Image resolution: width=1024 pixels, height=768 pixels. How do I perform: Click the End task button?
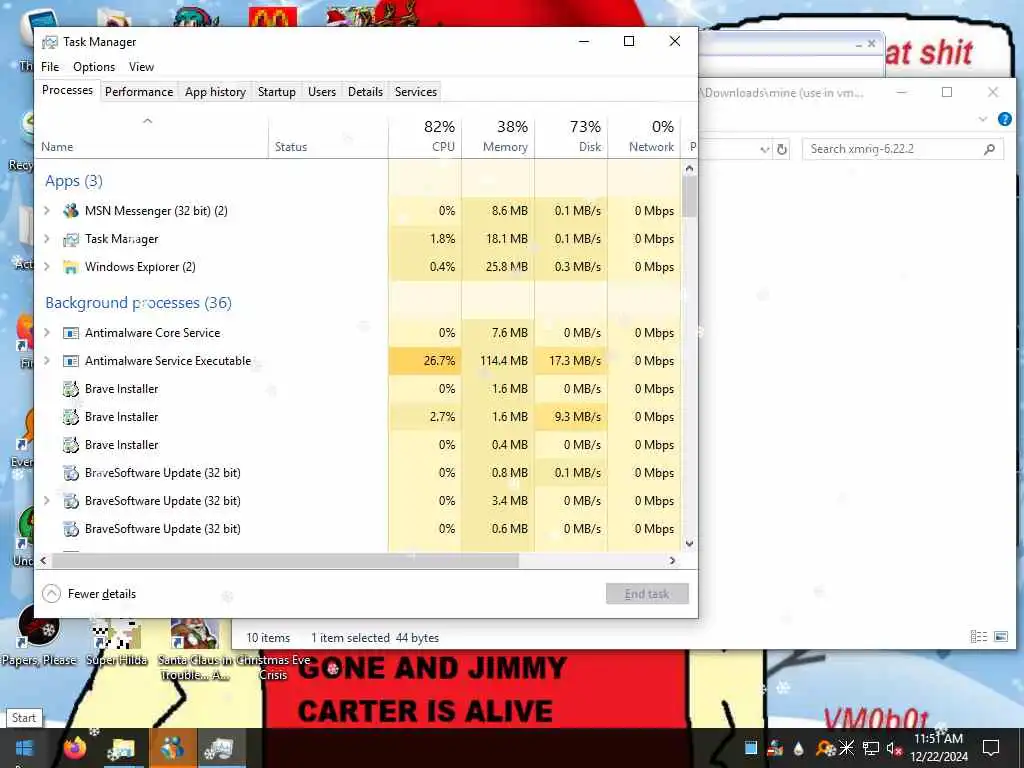click(x=647, y=594)
